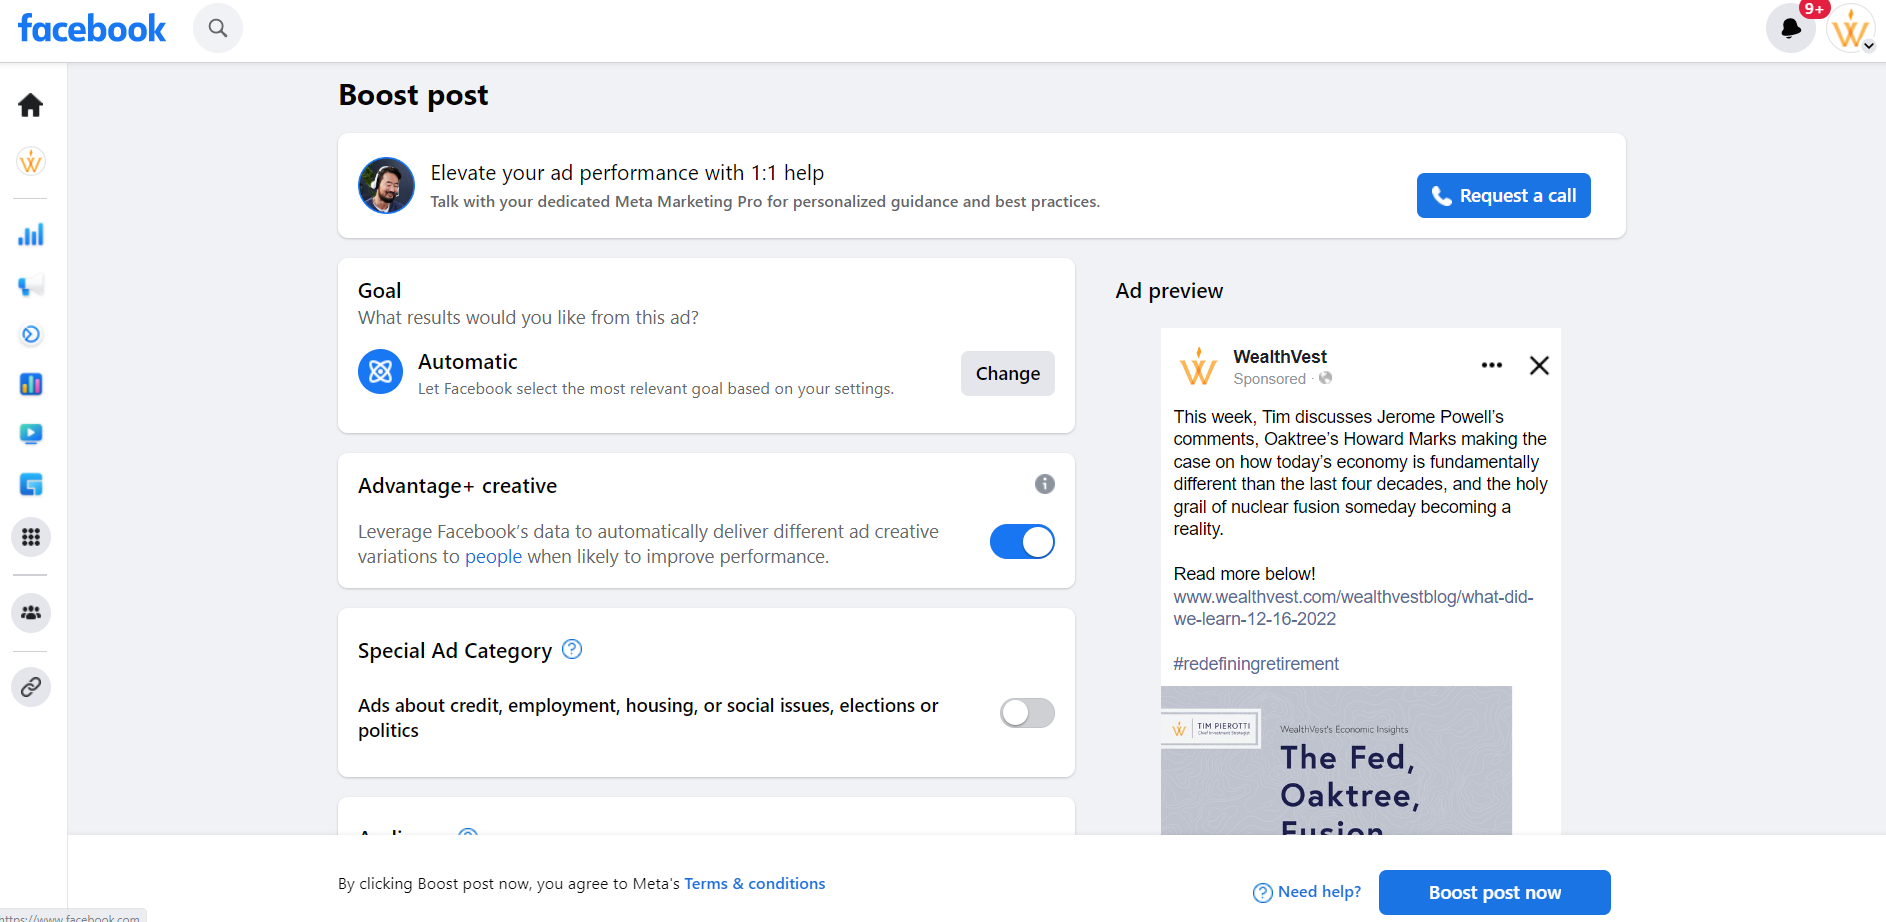
Task: Open the all tools grid icon
Action: pos(31,537)
